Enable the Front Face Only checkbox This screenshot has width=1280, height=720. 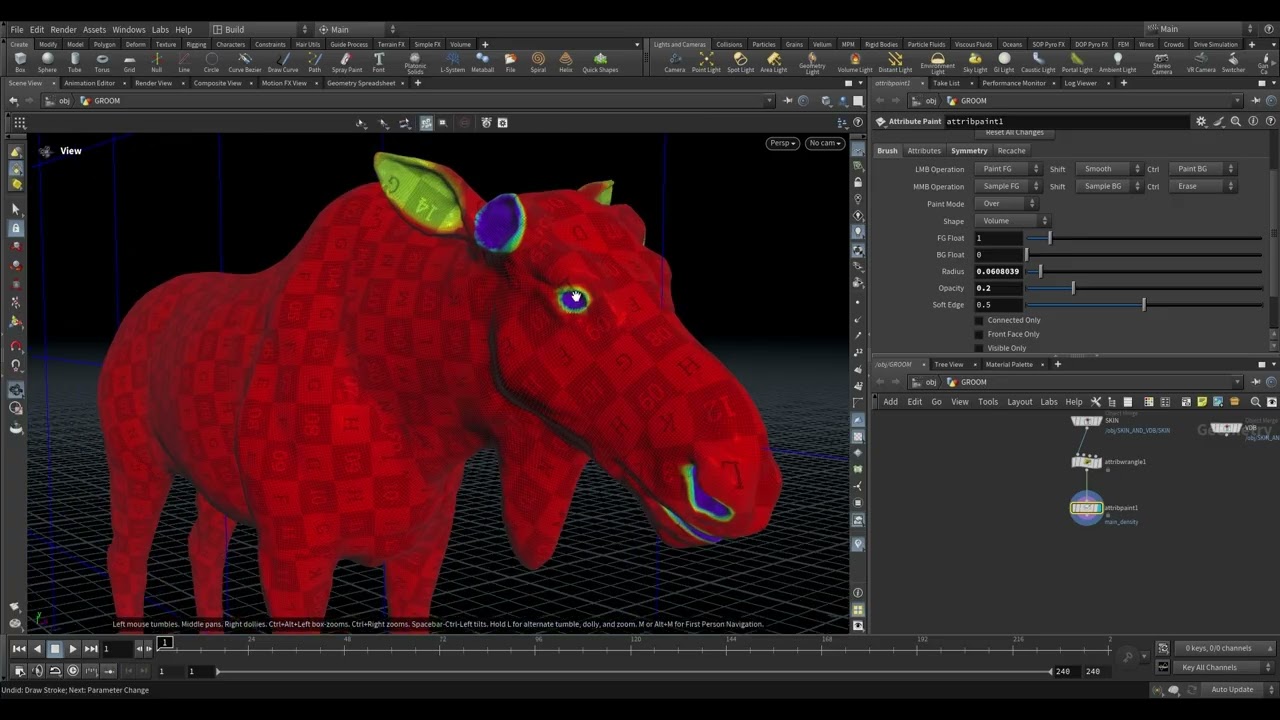[x=979, y=334]
